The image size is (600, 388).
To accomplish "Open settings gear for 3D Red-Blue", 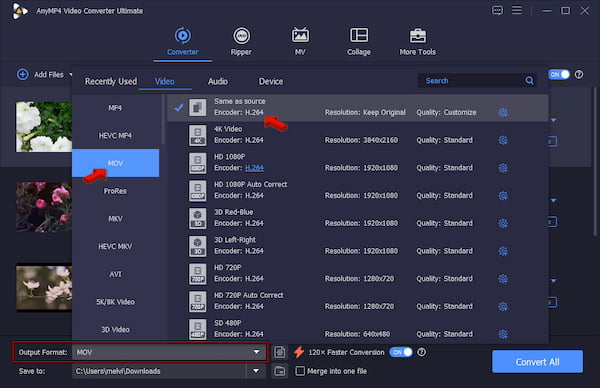I will 503,223.
